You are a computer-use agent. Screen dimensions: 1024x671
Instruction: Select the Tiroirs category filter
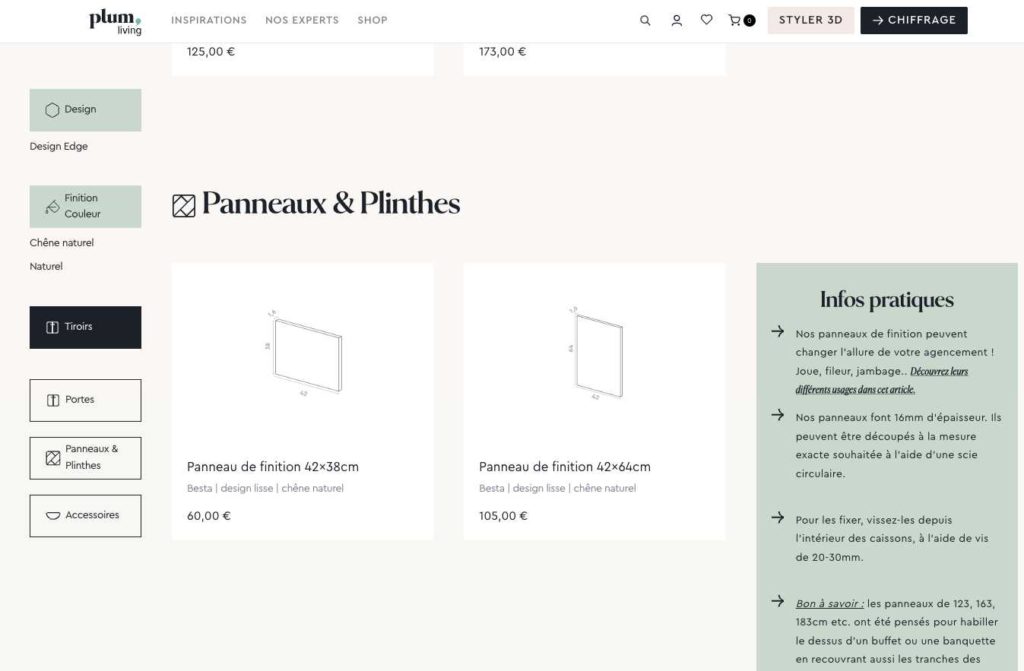tap(86, 327)
